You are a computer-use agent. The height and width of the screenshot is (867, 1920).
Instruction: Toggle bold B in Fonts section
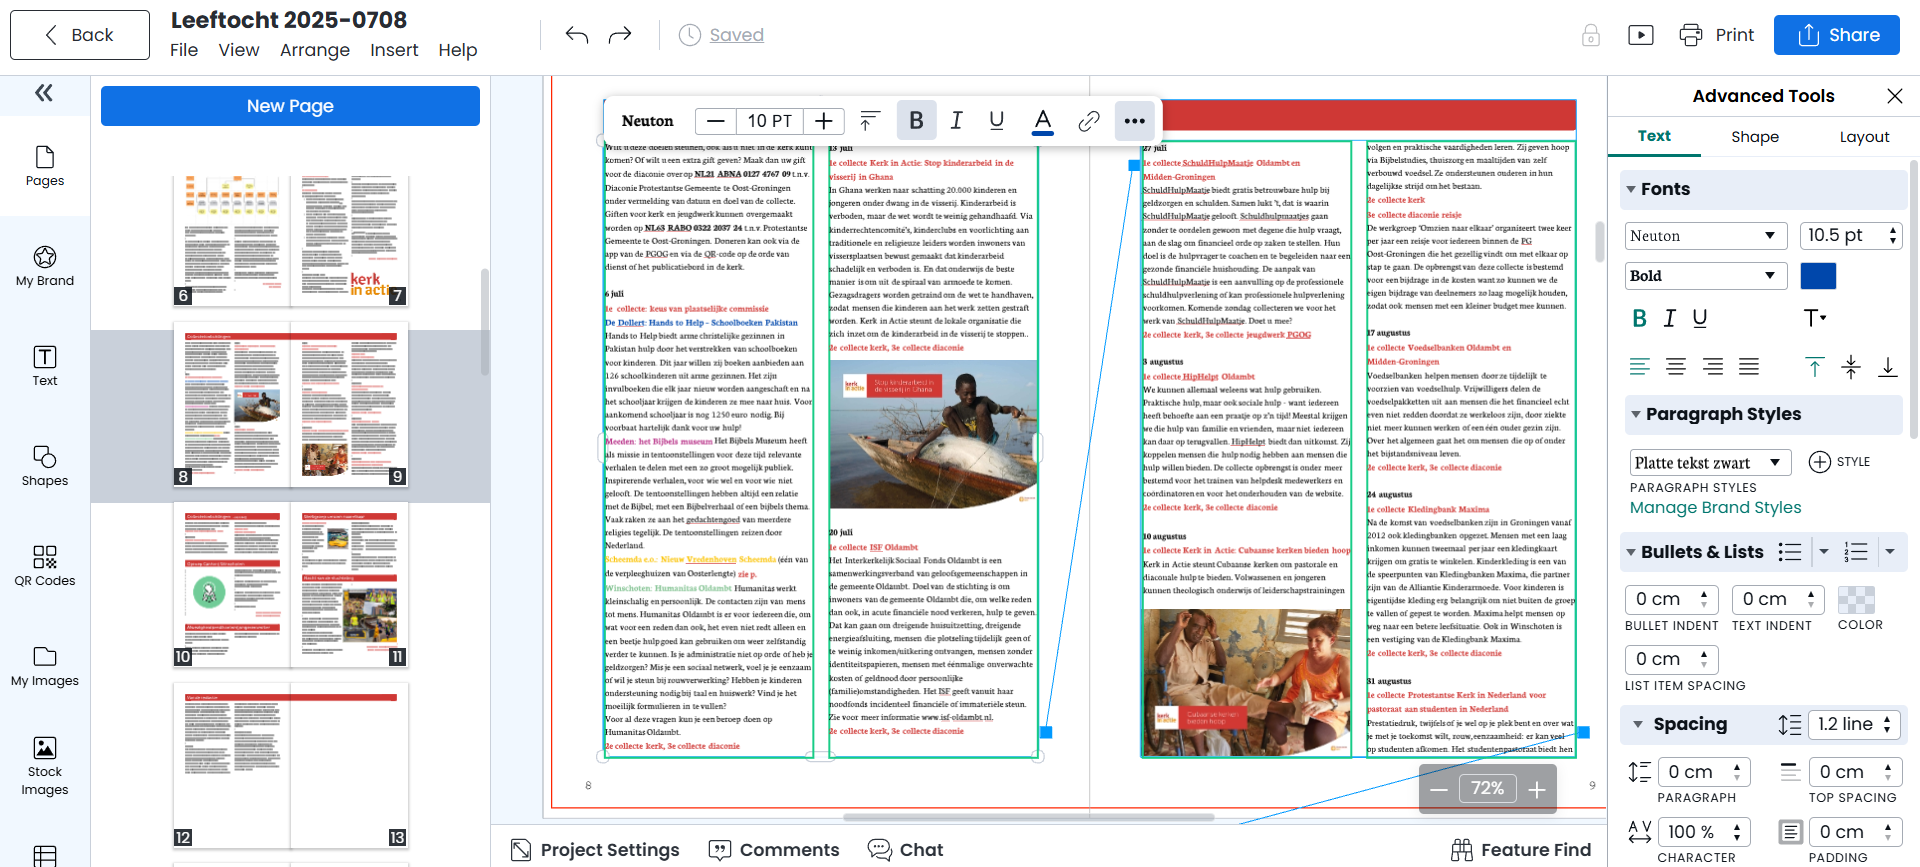click(x=1639, y=318)
